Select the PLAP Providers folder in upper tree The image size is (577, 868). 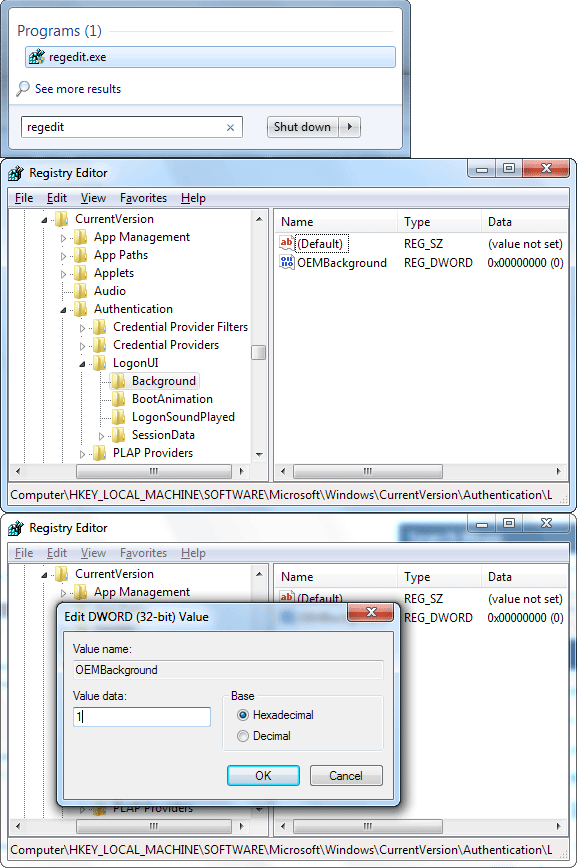click(x=153, y=453)
